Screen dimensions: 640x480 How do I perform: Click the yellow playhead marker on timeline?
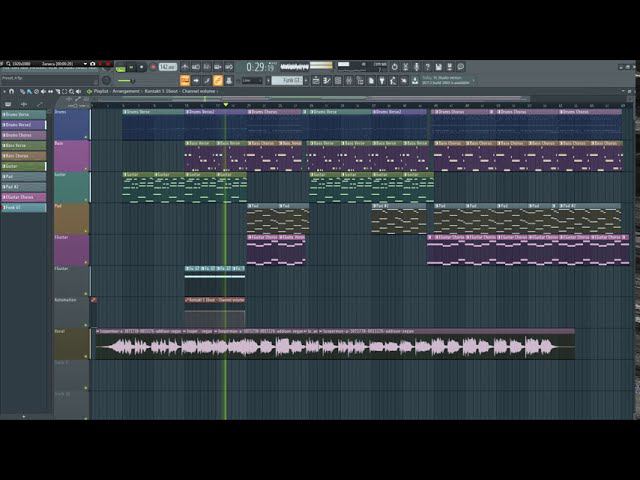tap(226, 105)
